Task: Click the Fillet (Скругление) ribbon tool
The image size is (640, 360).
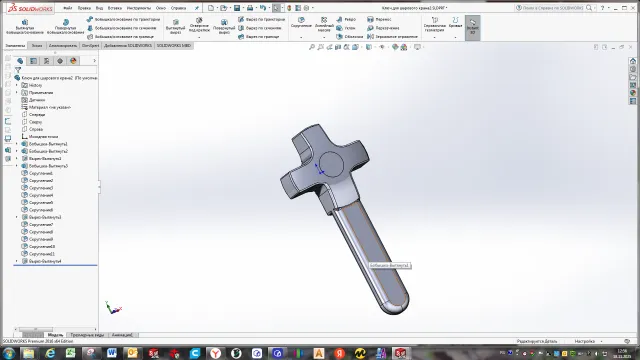Action: [x=301, y=22]
